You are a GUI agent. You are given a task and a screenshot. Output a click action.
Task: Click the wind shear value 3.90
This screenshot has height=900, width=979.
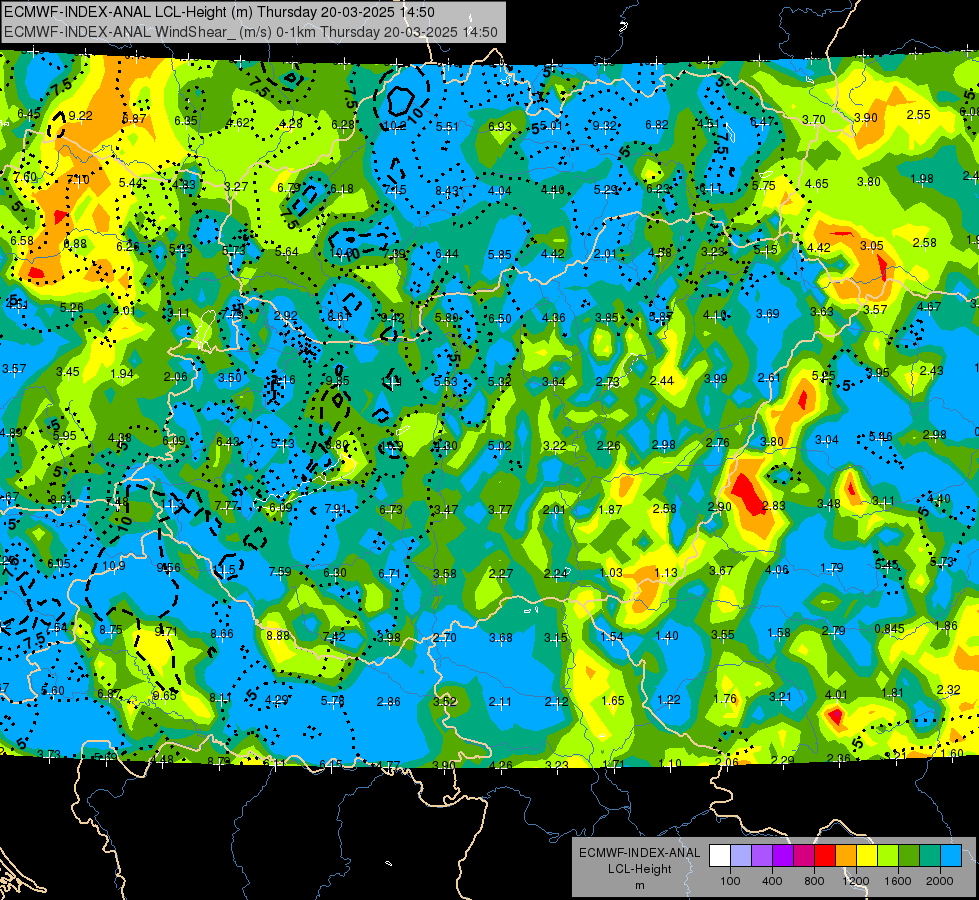[x=866, y=118]
